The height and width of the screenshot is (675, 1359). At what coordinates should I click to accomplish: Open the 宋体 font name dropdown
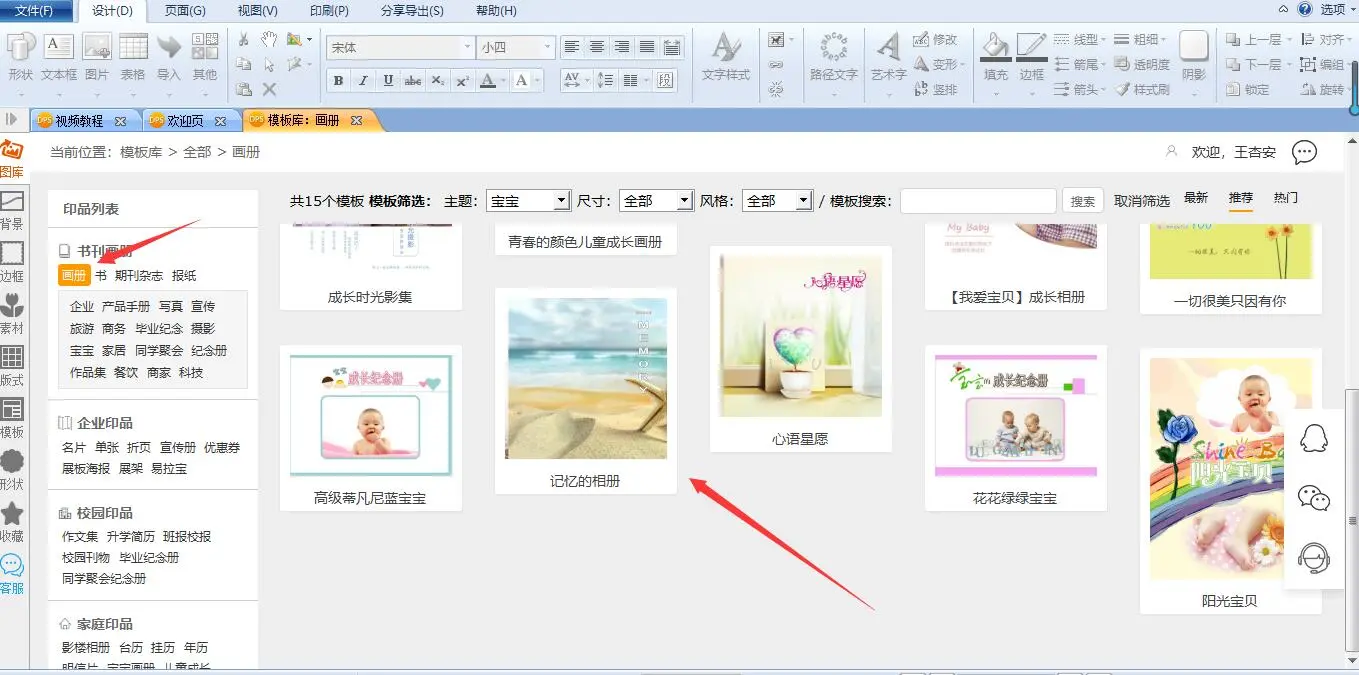[401, 47]
